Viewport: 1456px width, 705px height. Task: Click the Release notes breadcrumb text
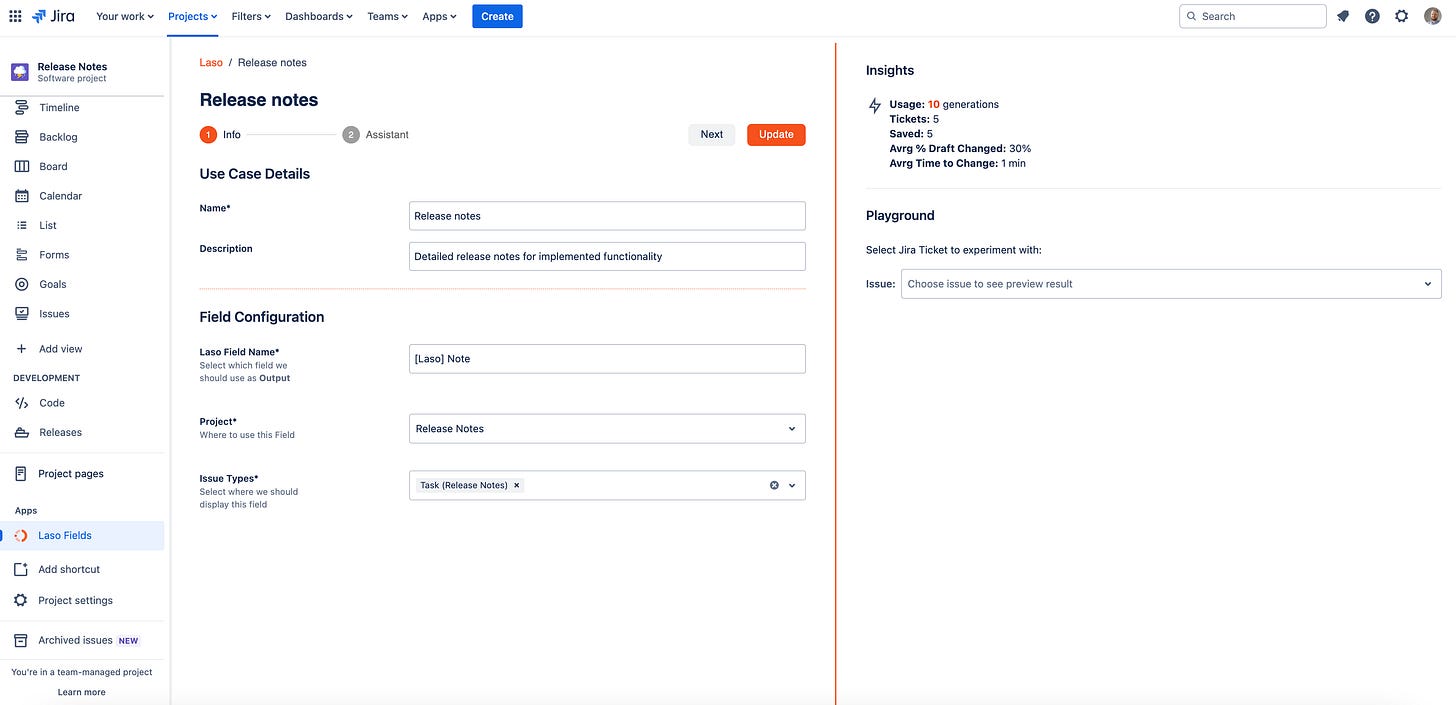(x=272, y=62)
